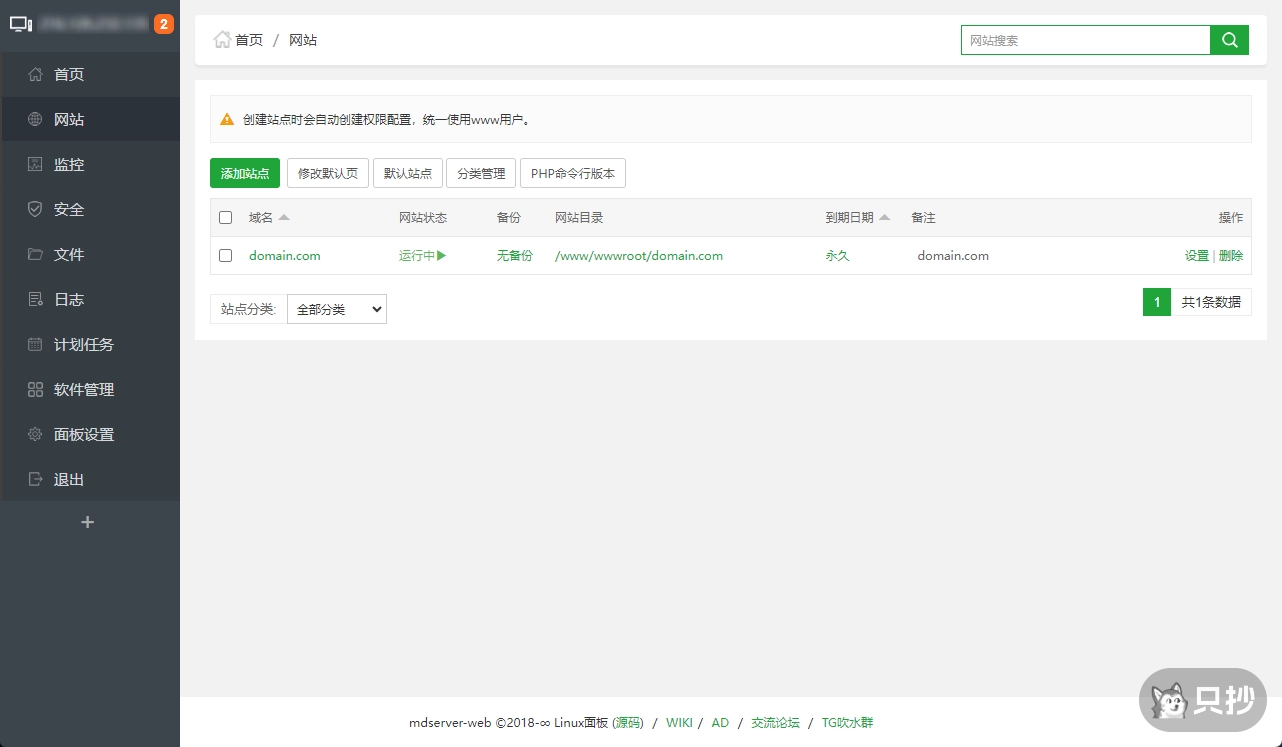The width and height of the screenshot is (1282, 747).
Task: Open the 全部分类 site classification dropdown
Action: tap(337, 309)
